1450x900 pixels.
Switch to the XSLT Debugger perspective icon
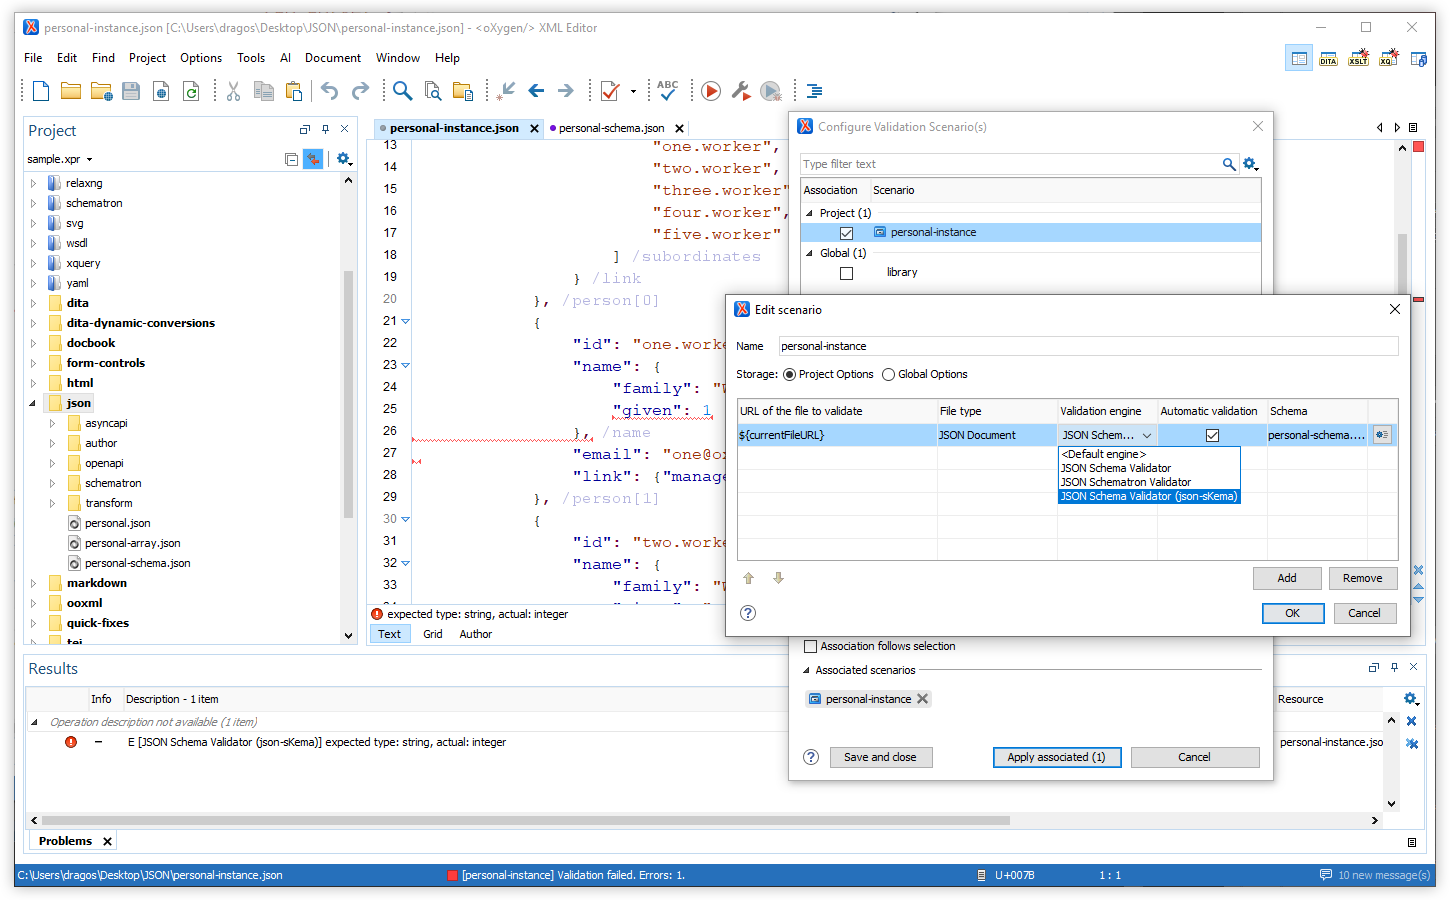coord(1358,59)
